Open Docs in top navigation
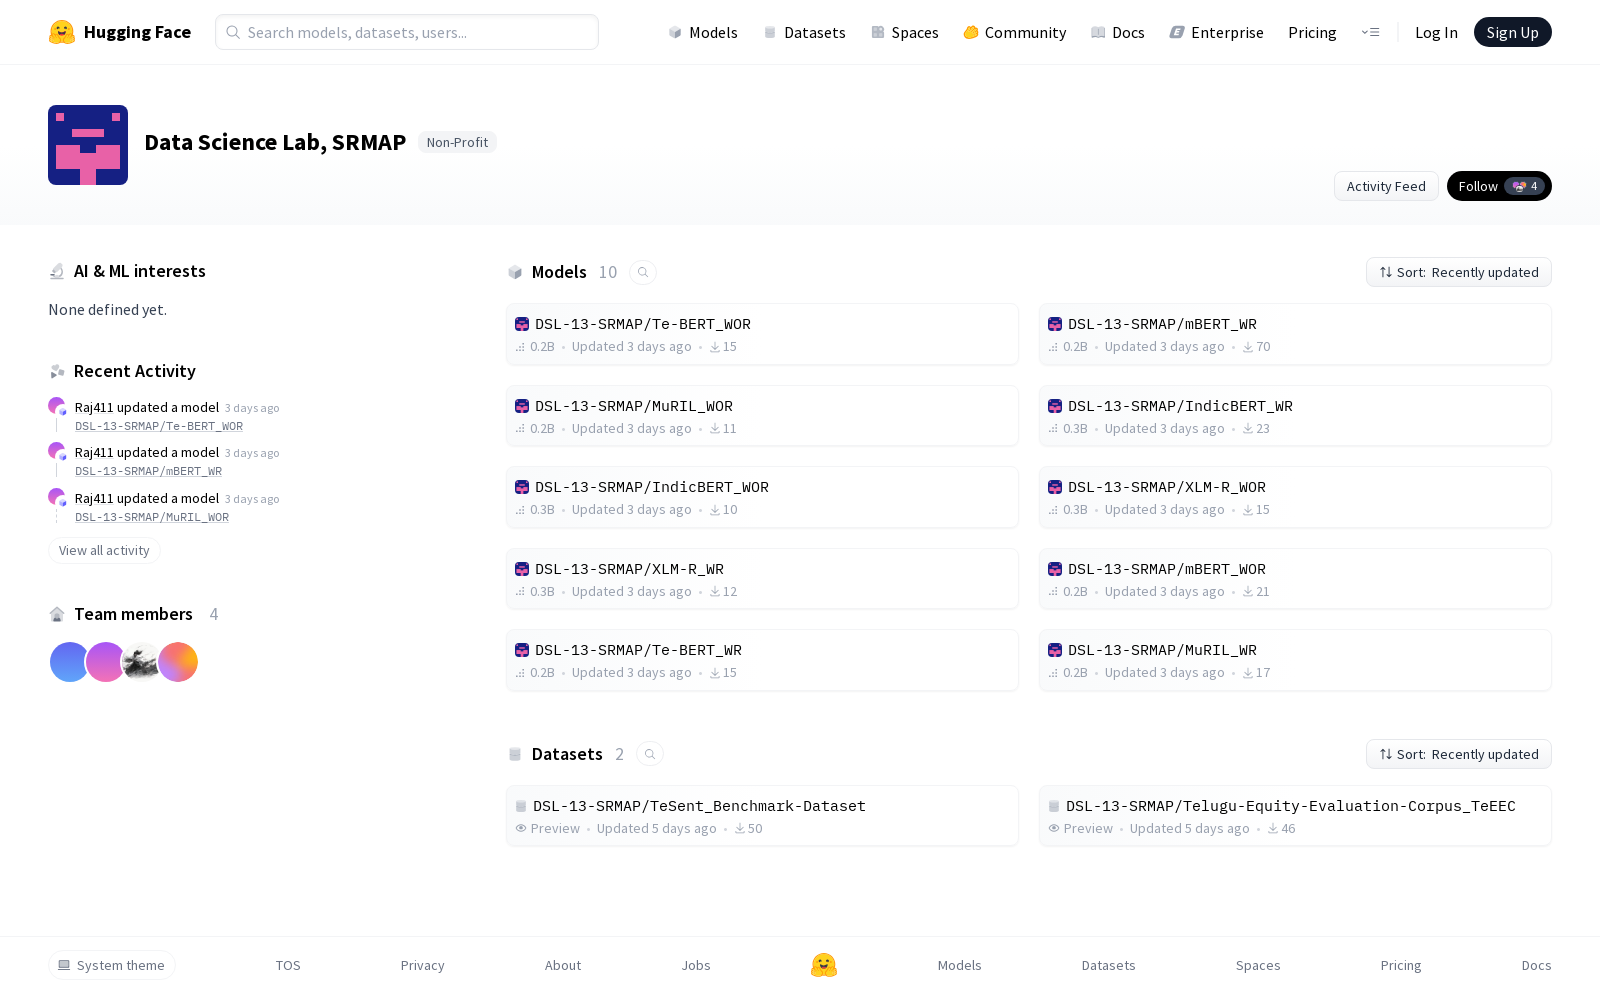This screenshot has height=1000, width=1600. coord(1117,32)
